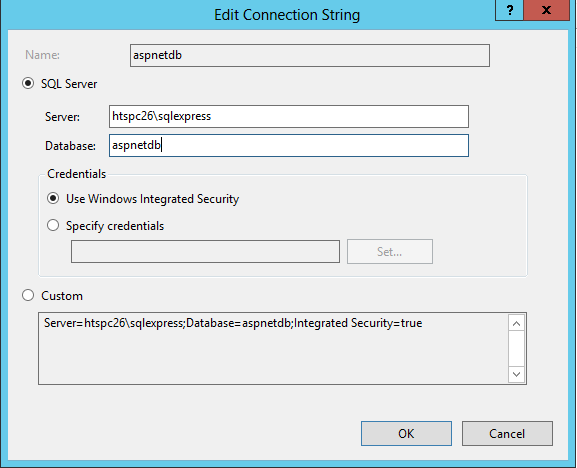
Task: Click the Edit Connection String title bar
Action: (287, 15)
